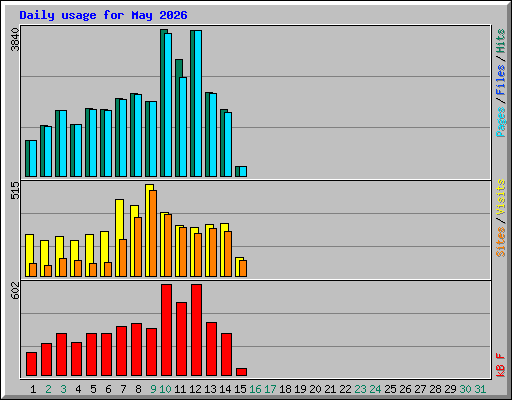Click the day 3 cyan hits bar
Screen dimensions: 512x400
coord(63,143)
